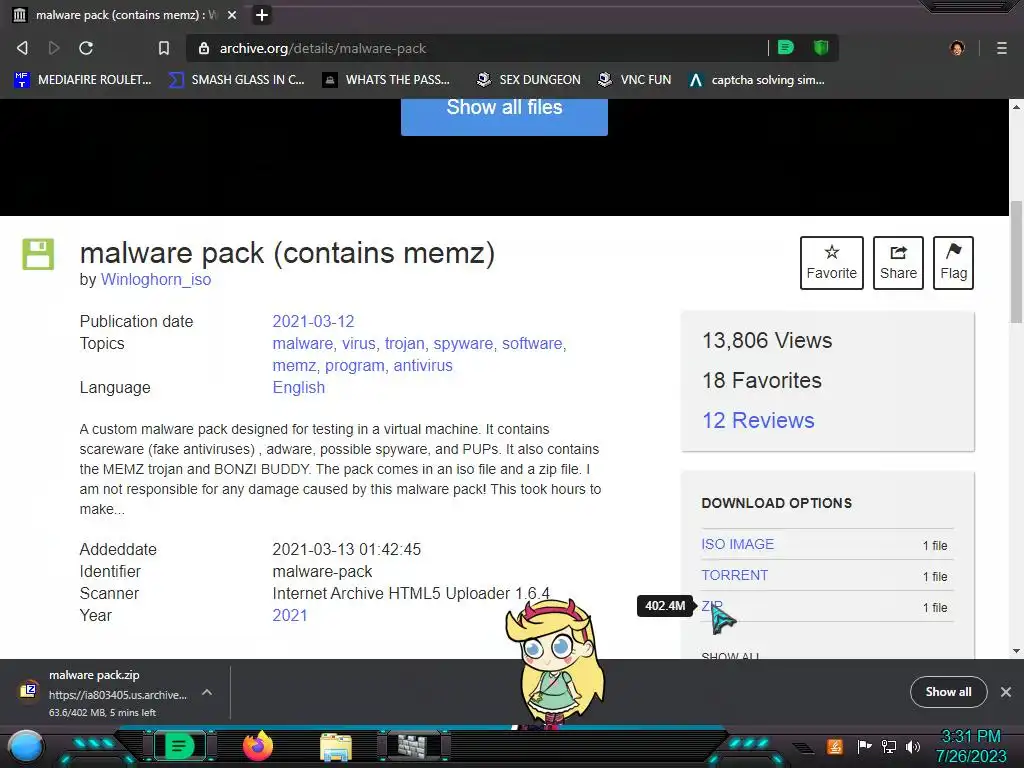Open the brick wall firewall taskbar app
Screen dimensions: 1024x768
pyautogui.click(x=413, y=746)
